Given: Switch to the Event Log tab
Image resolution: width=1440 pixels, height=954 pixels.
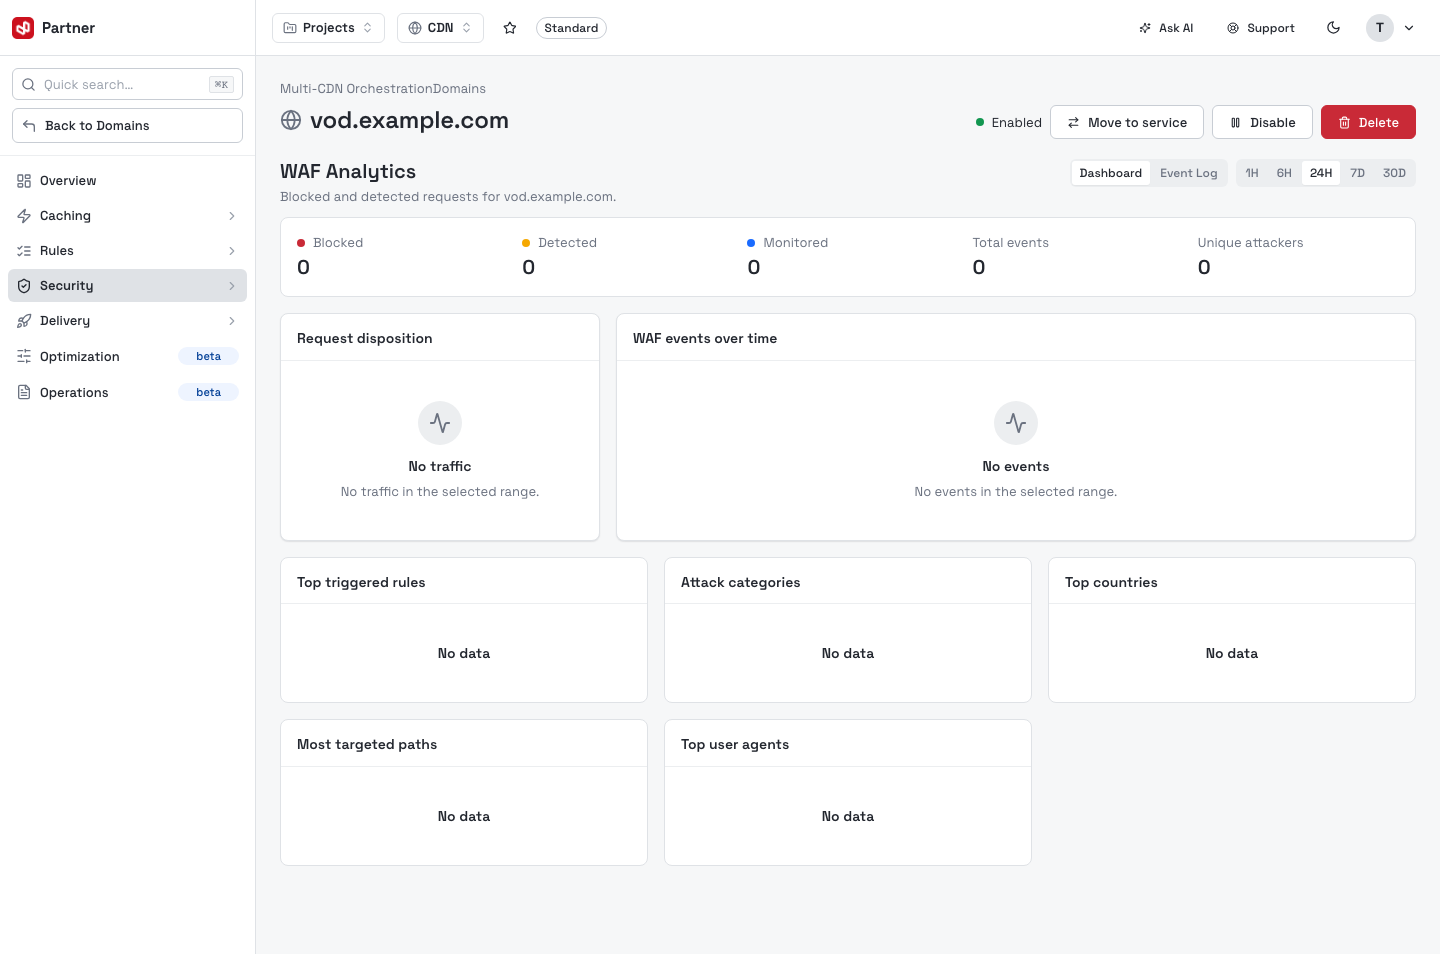Looking at the screenshot, I should click(1188, 173).
